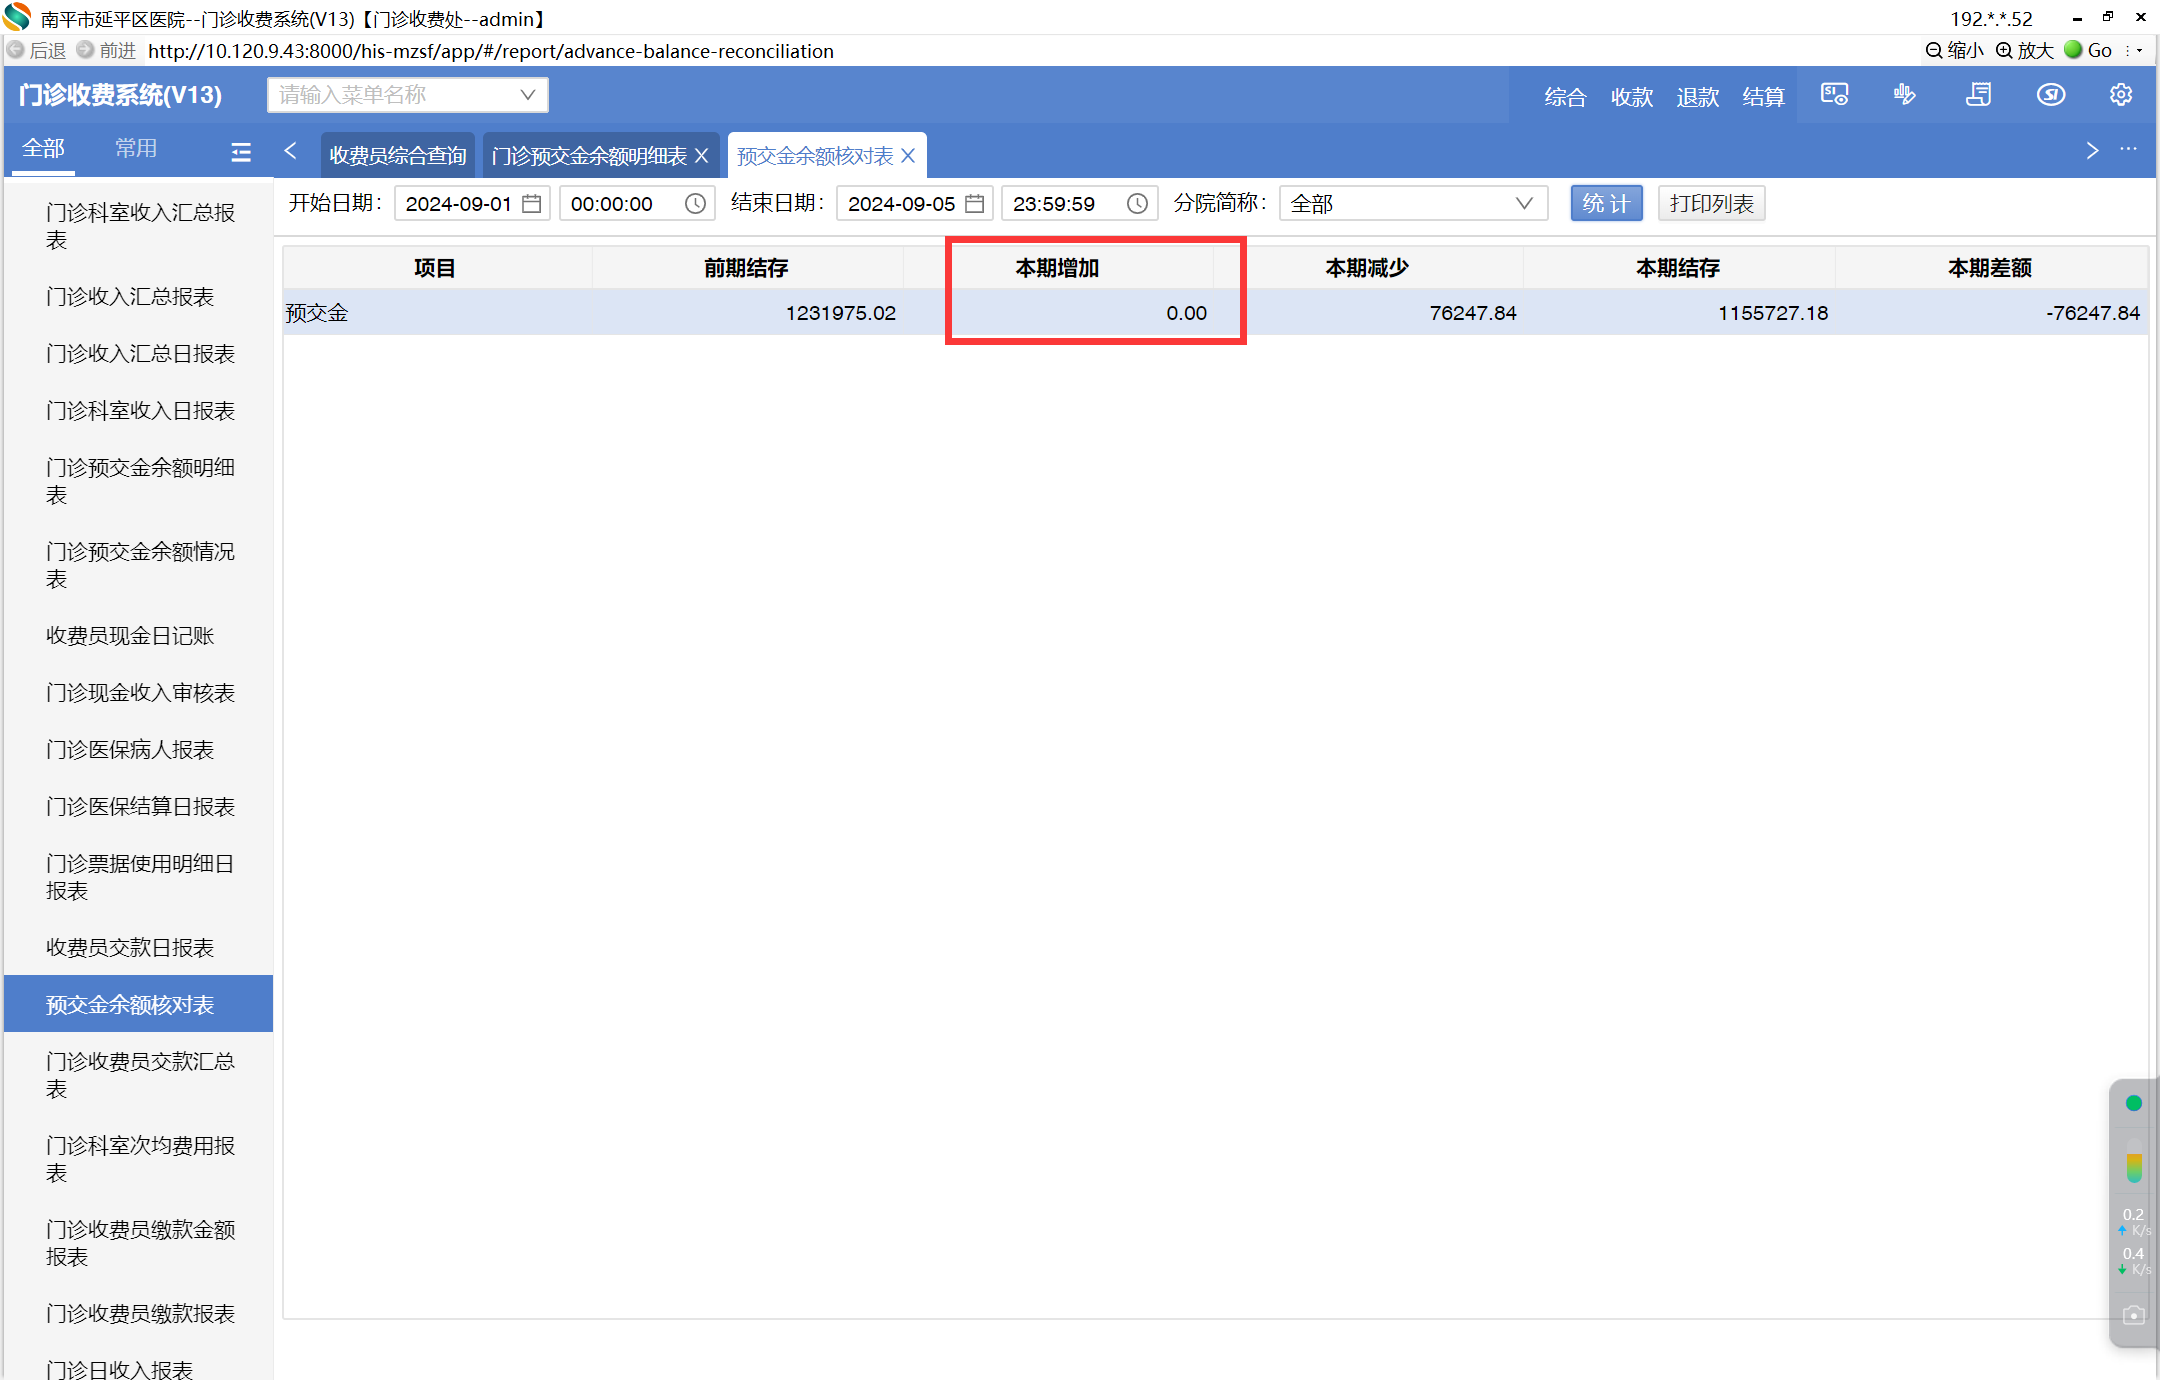Select 收费员现金日记账 in sidebar
This screenshot has height=1380, width=2160.
pyautogui.click(x=130, y=636)
